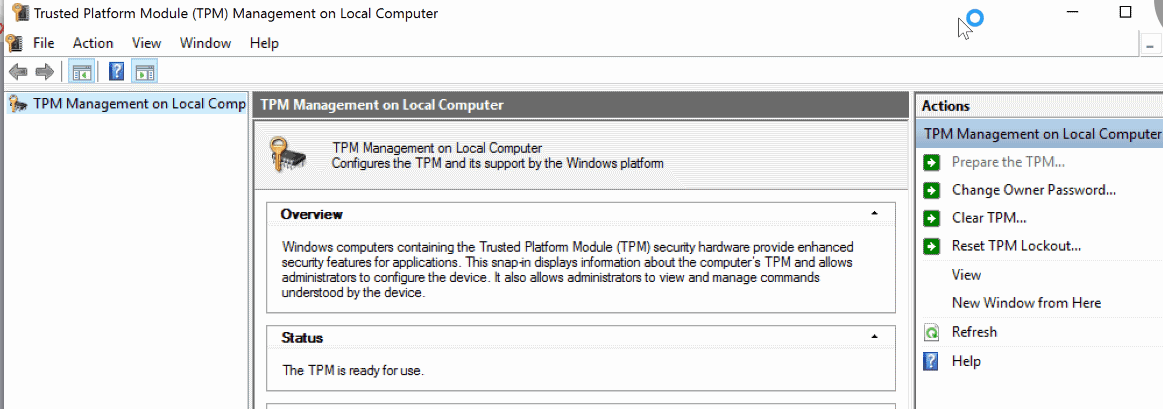Viewport: 1163px width, 409px height.
Task: Click the green arrow icon beside Clear TPM
Action: 932,218
